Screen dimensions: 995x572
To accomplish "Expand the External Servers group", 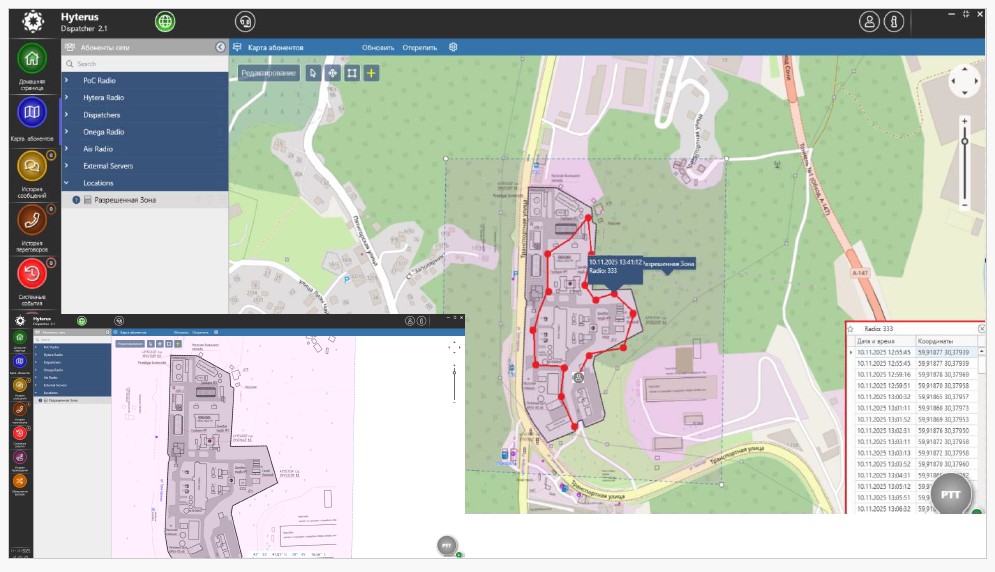I will tap(66, 166).
